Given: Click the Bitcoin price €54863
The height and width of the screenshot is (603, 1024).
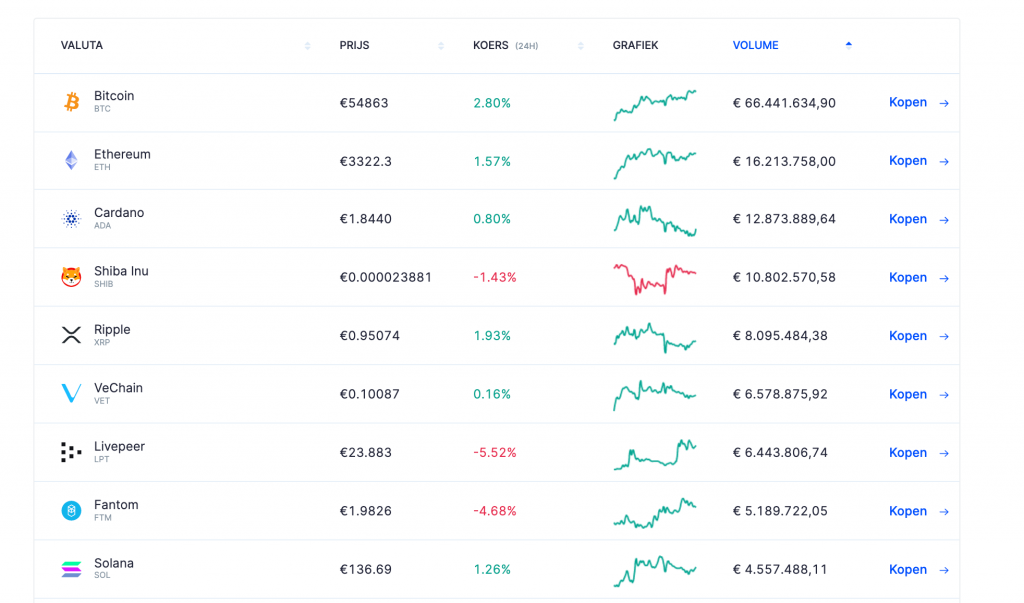Looking at the screenshot, I should coord(364,103).
